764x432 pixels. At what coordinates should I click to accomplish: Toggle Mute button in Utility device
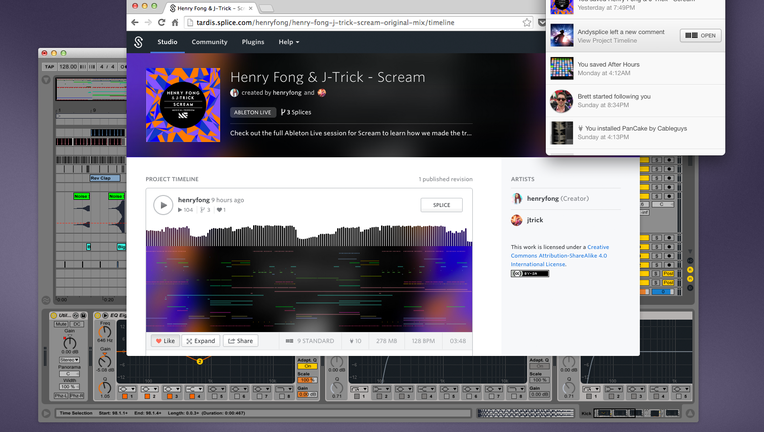61,324
